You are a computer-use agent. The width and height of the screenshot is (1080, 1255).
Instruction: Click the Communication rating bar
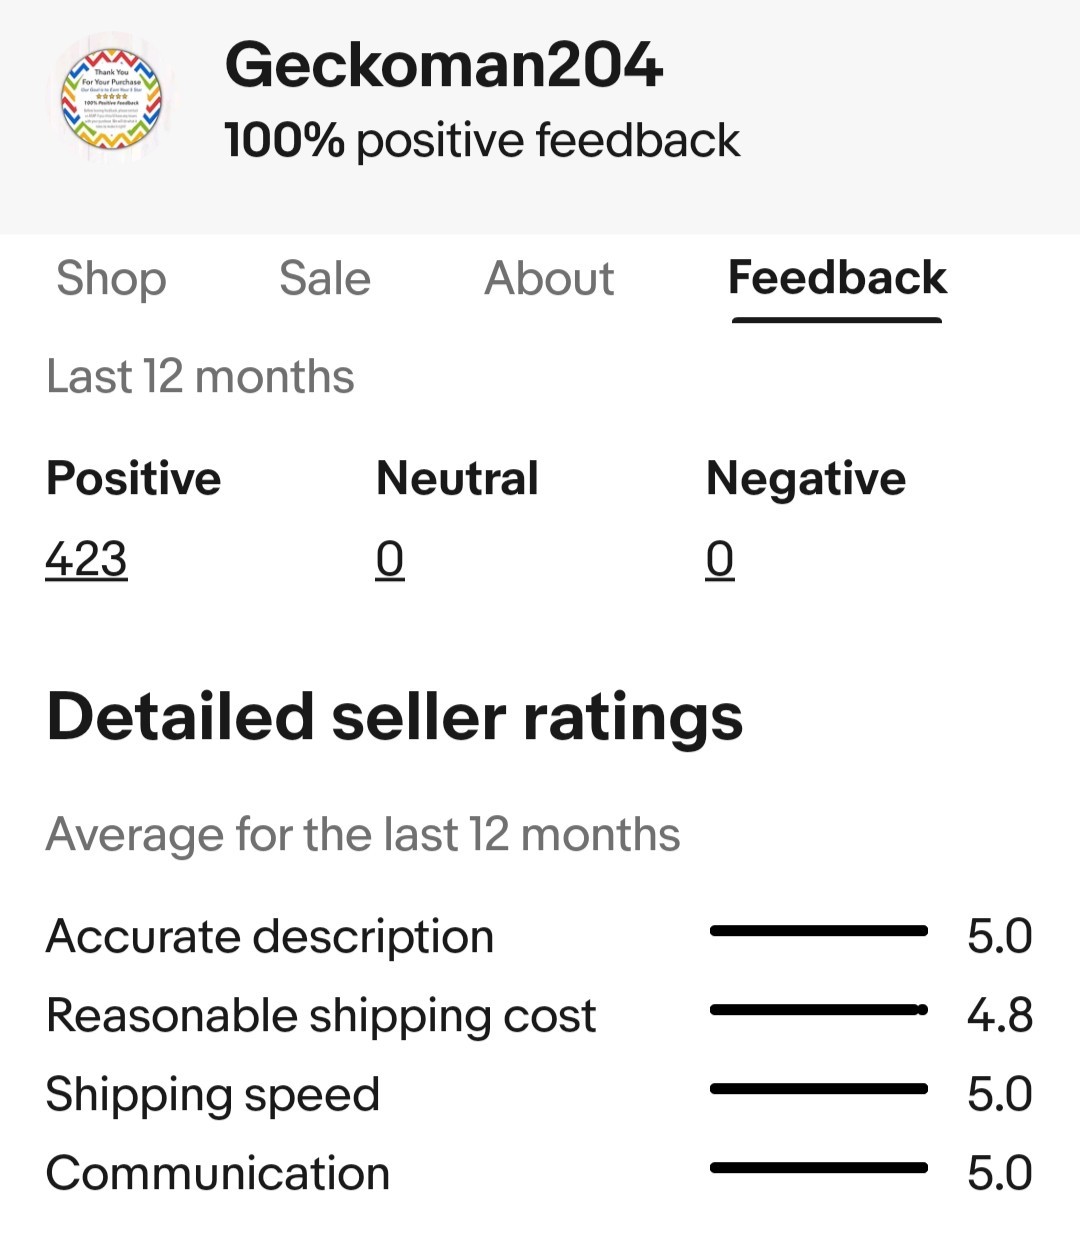819,1167
